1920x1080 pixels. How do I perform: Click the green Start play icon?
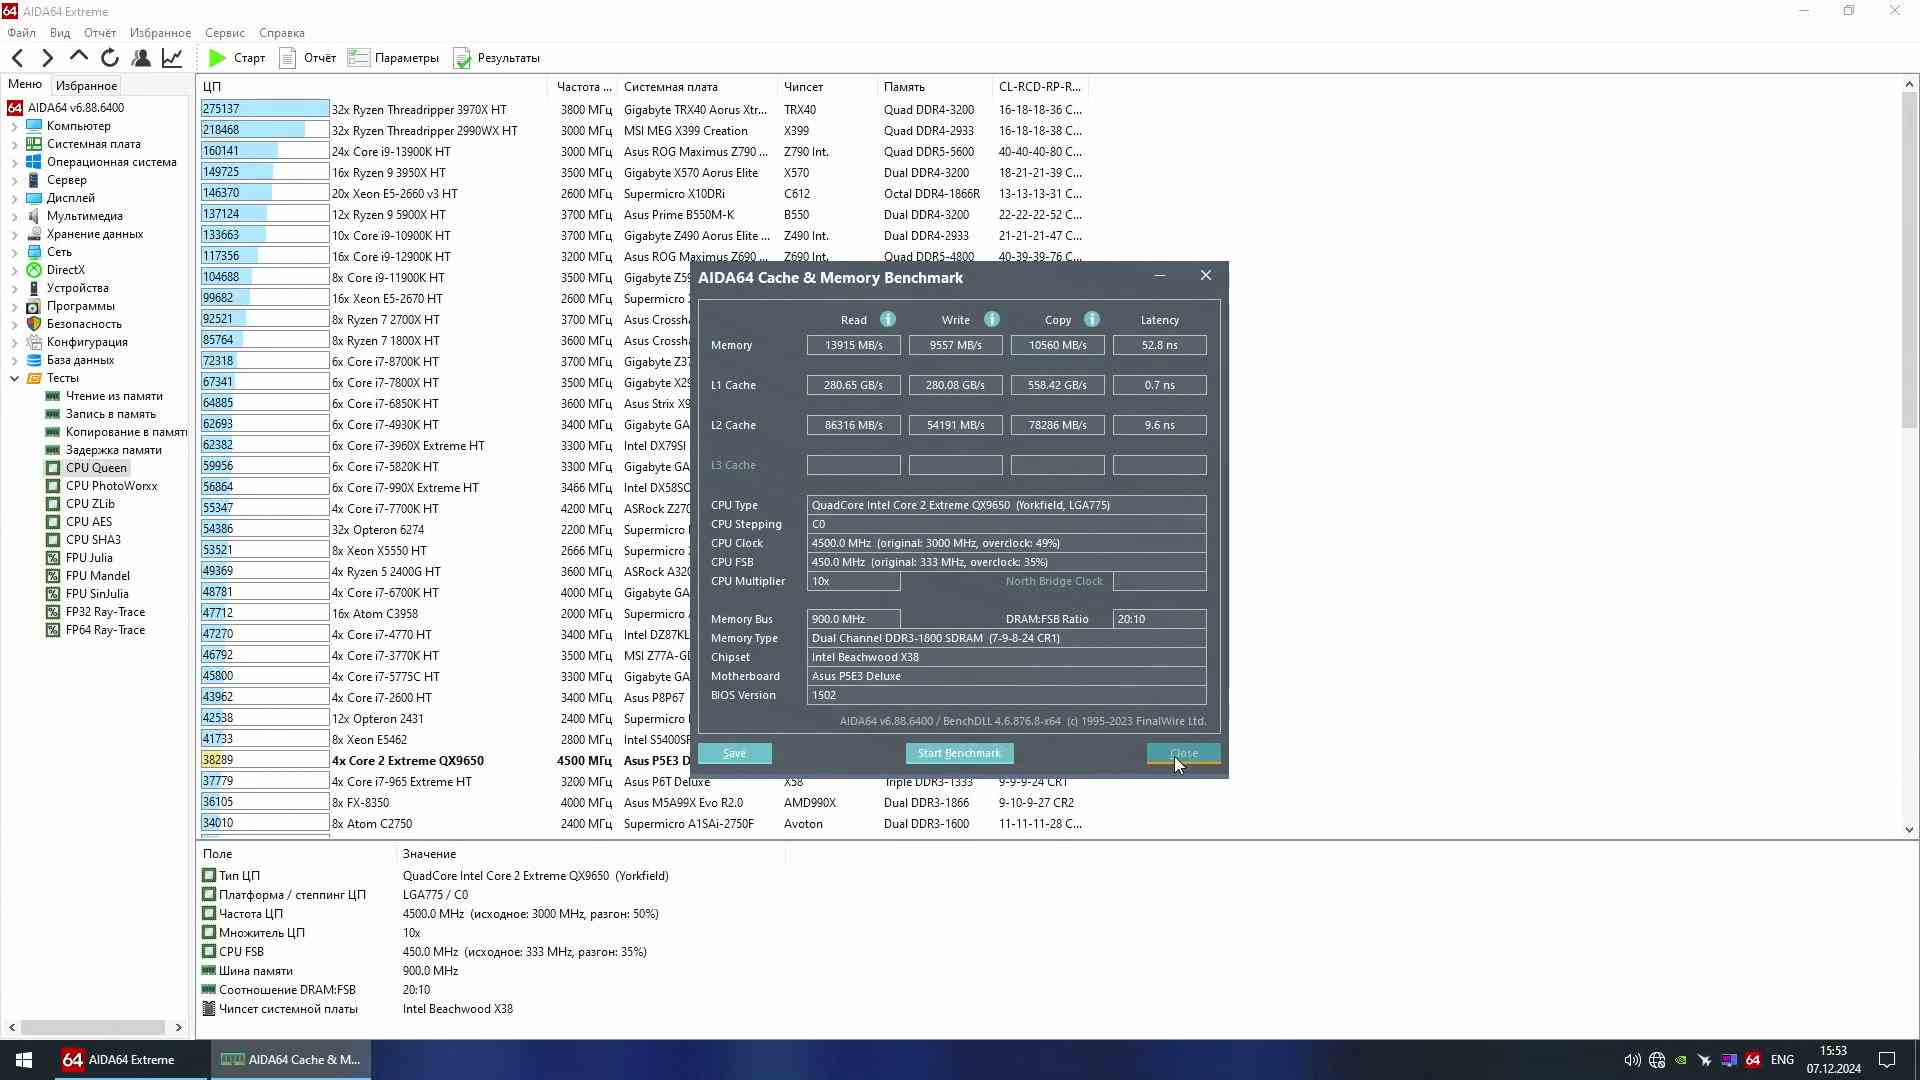point(217,58)
